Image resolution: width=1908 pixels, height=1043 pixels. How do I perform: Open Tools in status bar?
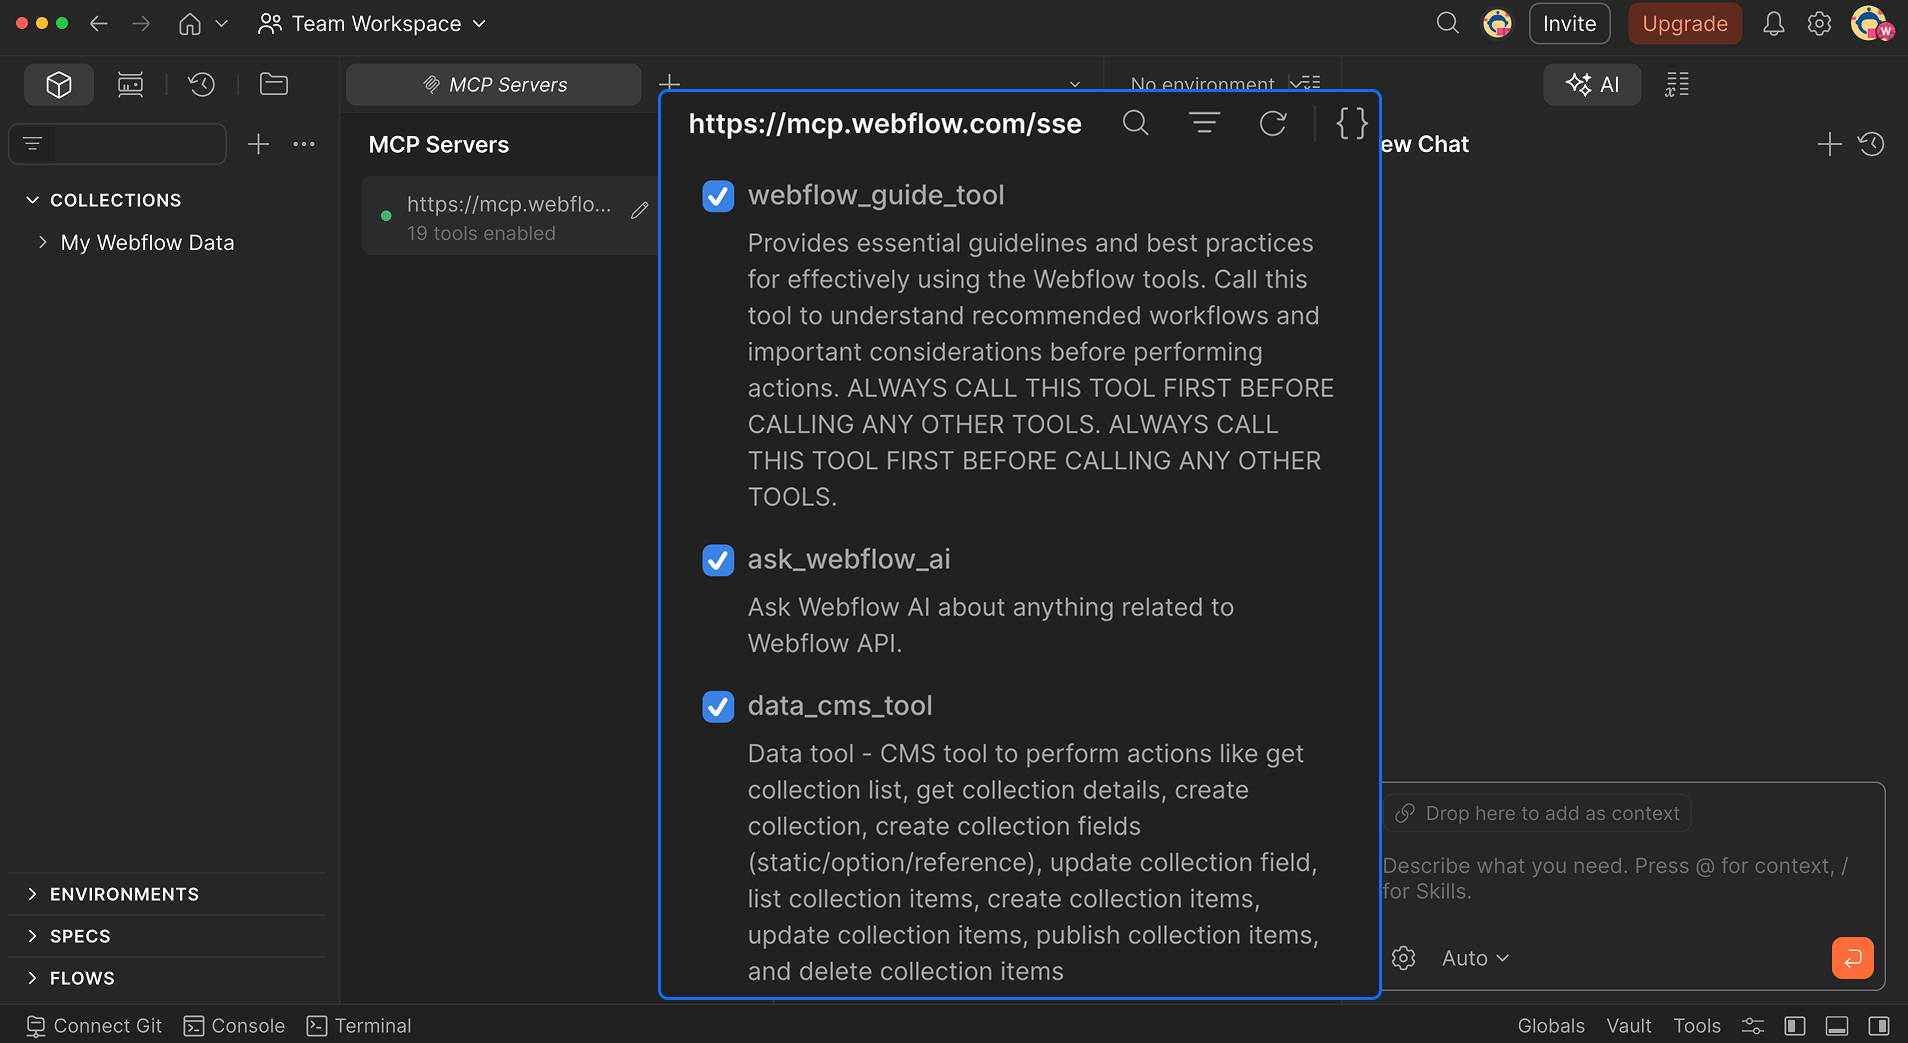pyautogui.click(x=1697, y=1026)
